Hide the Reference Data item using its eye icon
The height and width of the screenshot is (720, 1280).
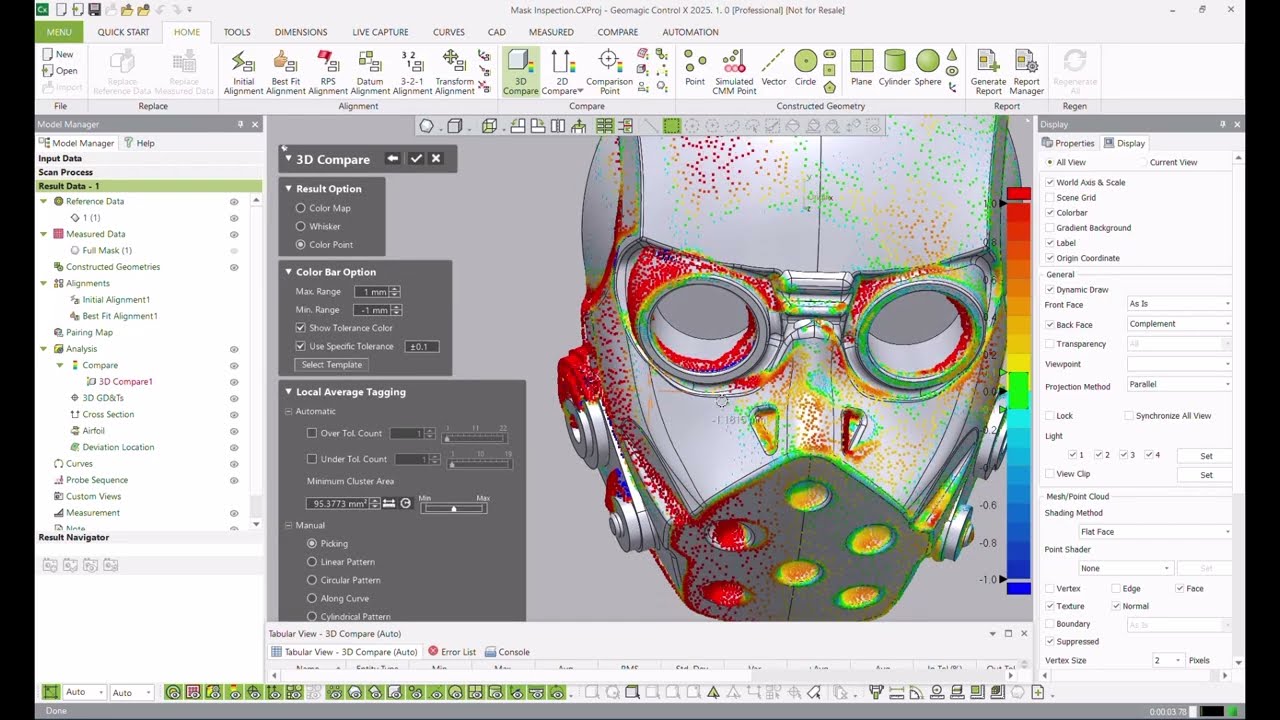click(234, 201)
